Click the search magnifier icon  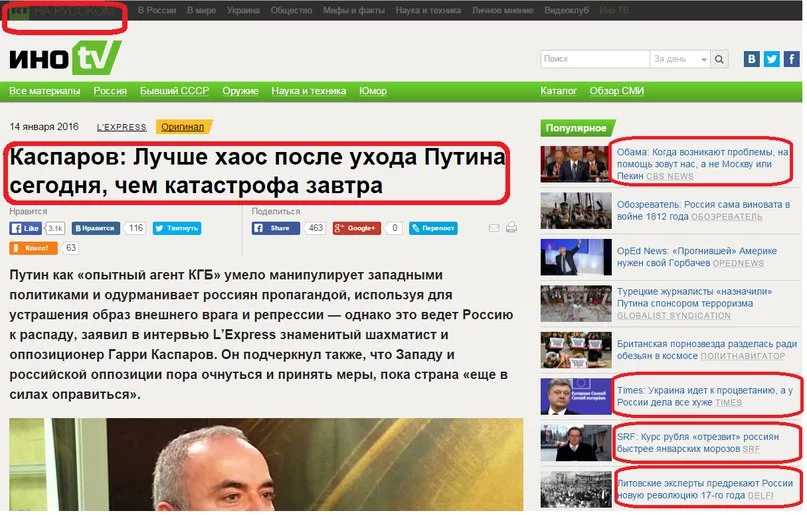(719, 59)
